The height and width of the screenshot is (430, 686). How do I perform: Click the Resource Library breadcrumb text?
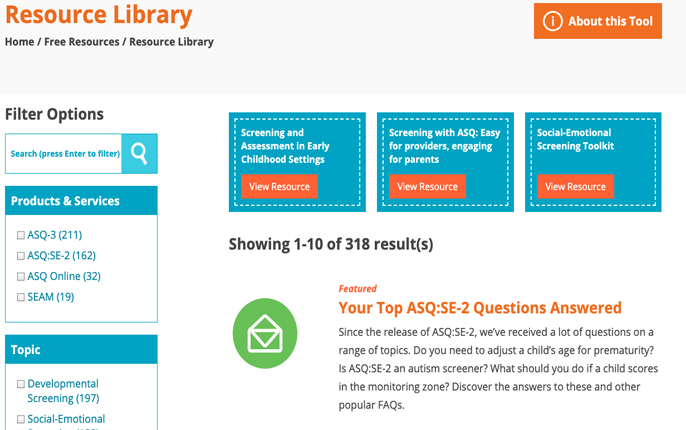pos(171,42)
